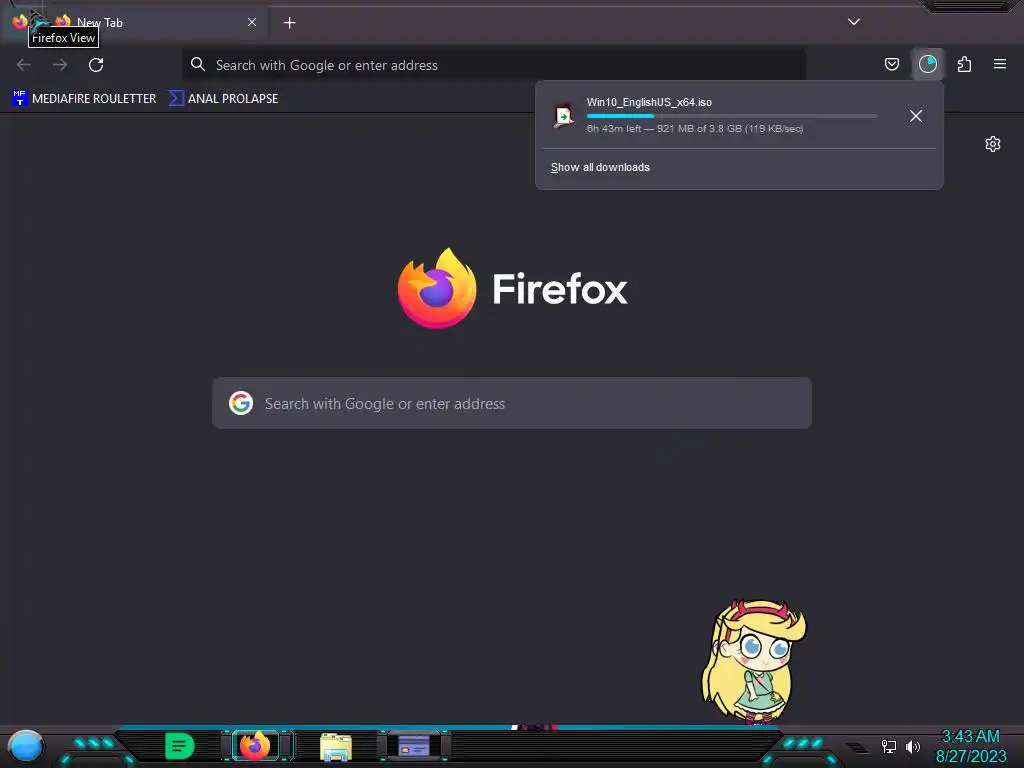Open the Extensions menu
This screenshot has width=1024, height=768.
964,64
